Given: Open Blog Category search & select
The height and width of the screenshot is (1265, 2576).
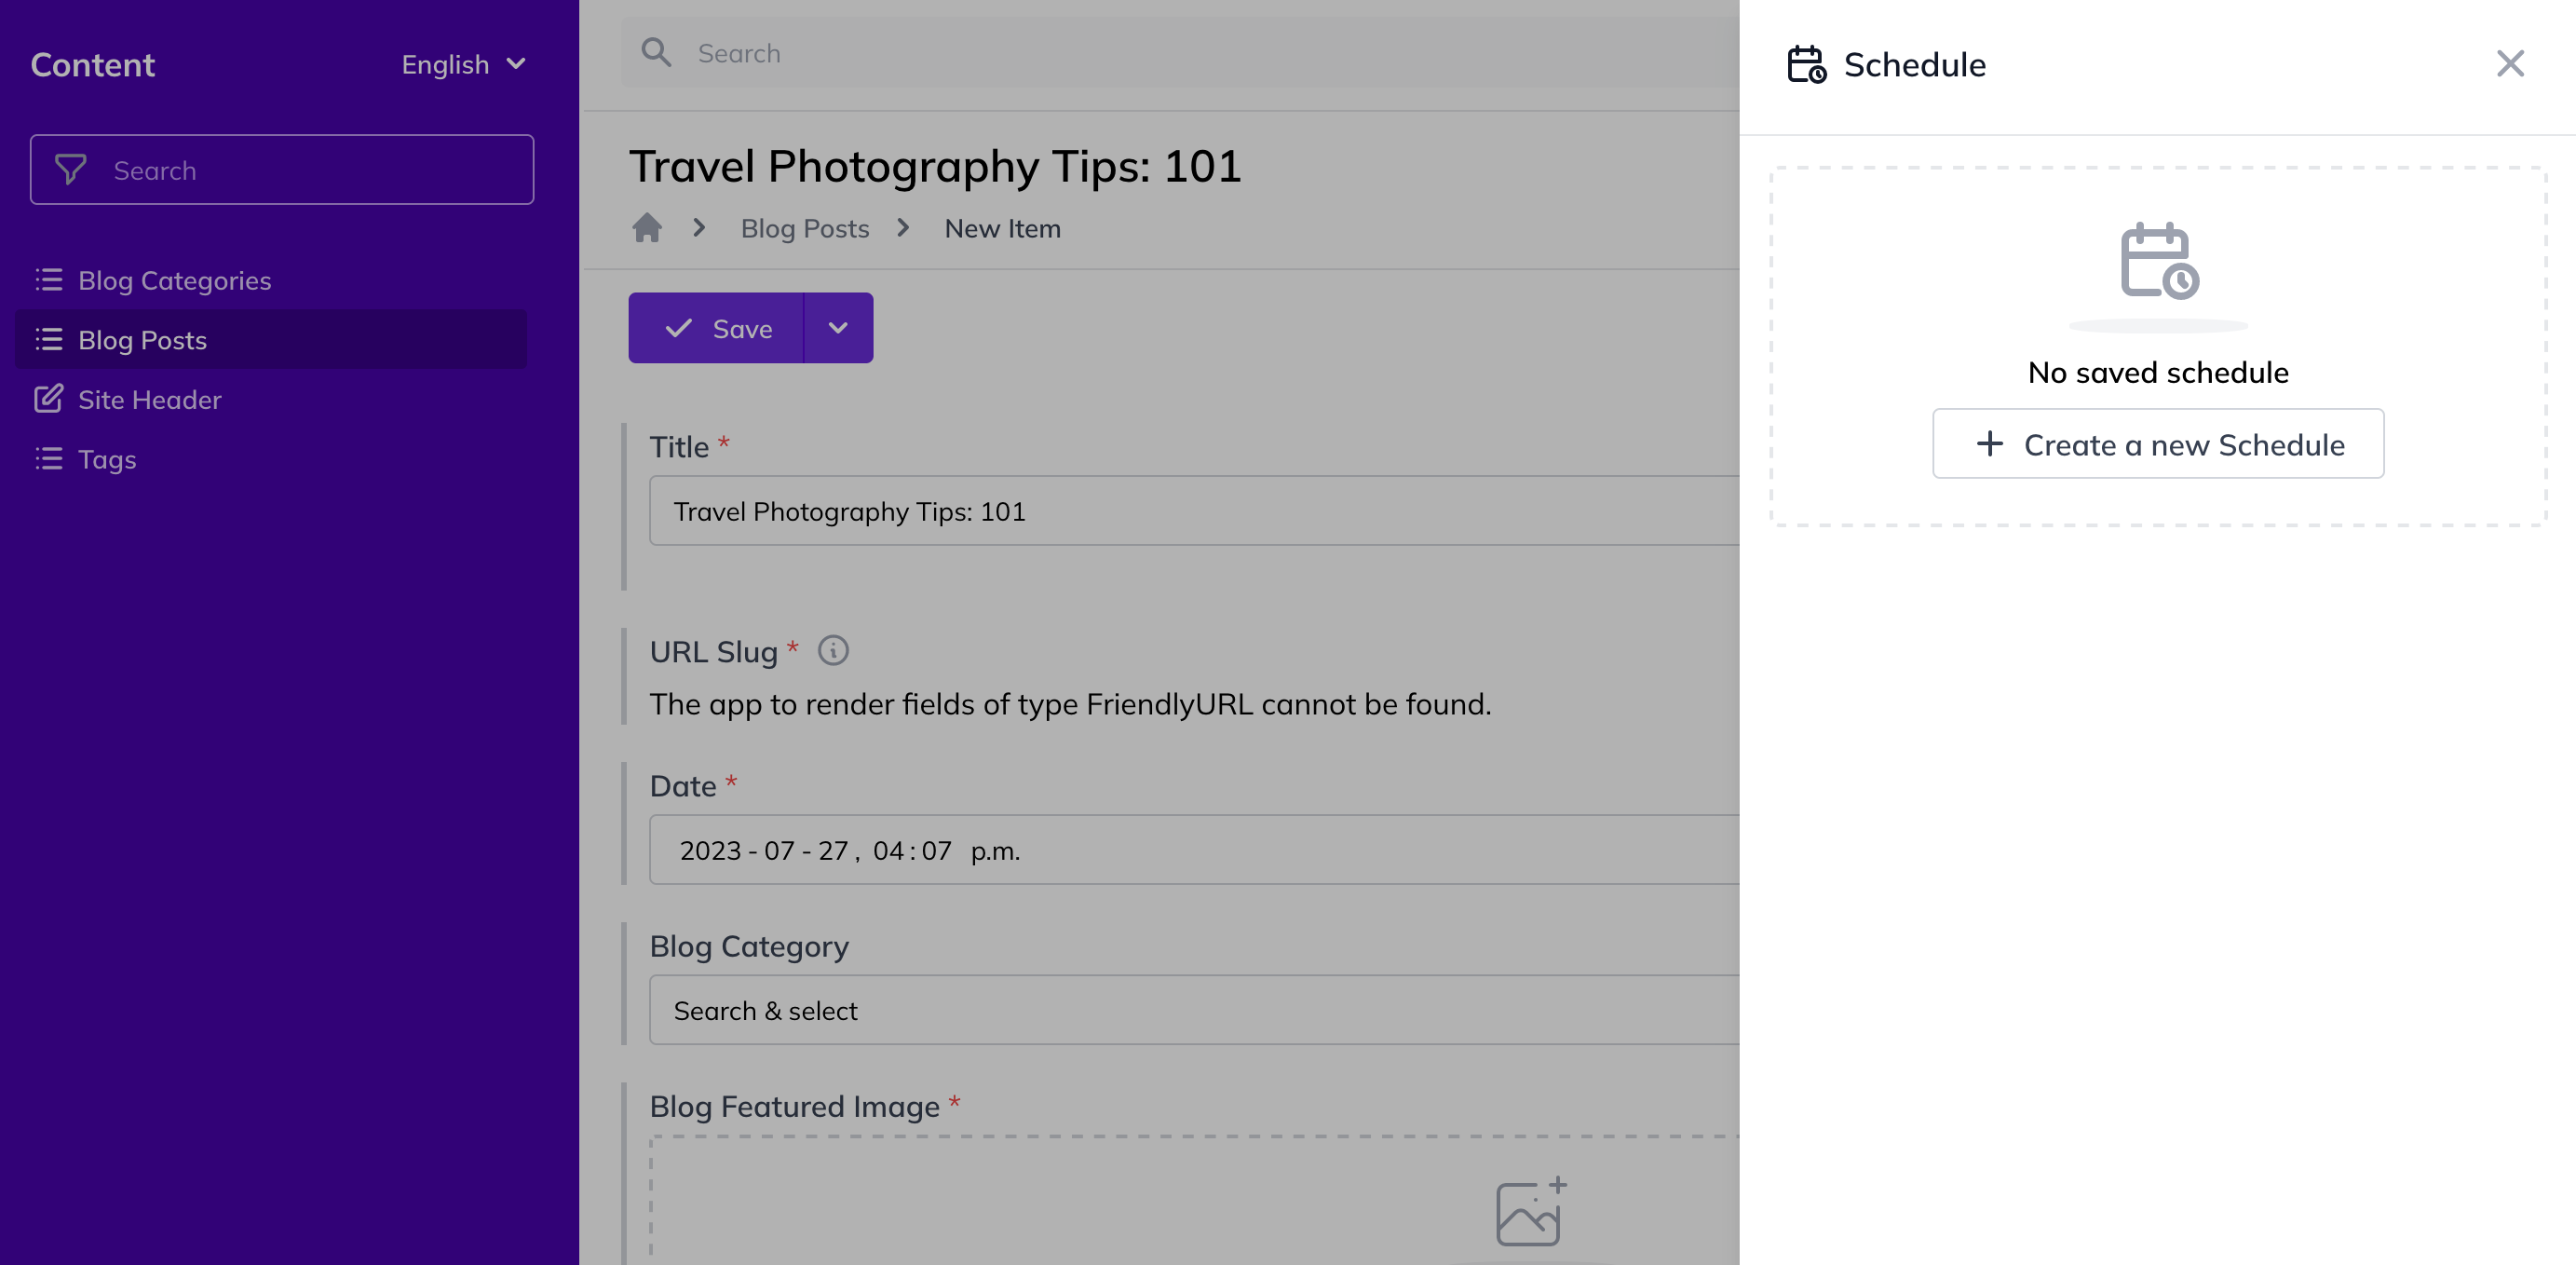Looking at the screenshot, I should coord(1195,1010).
